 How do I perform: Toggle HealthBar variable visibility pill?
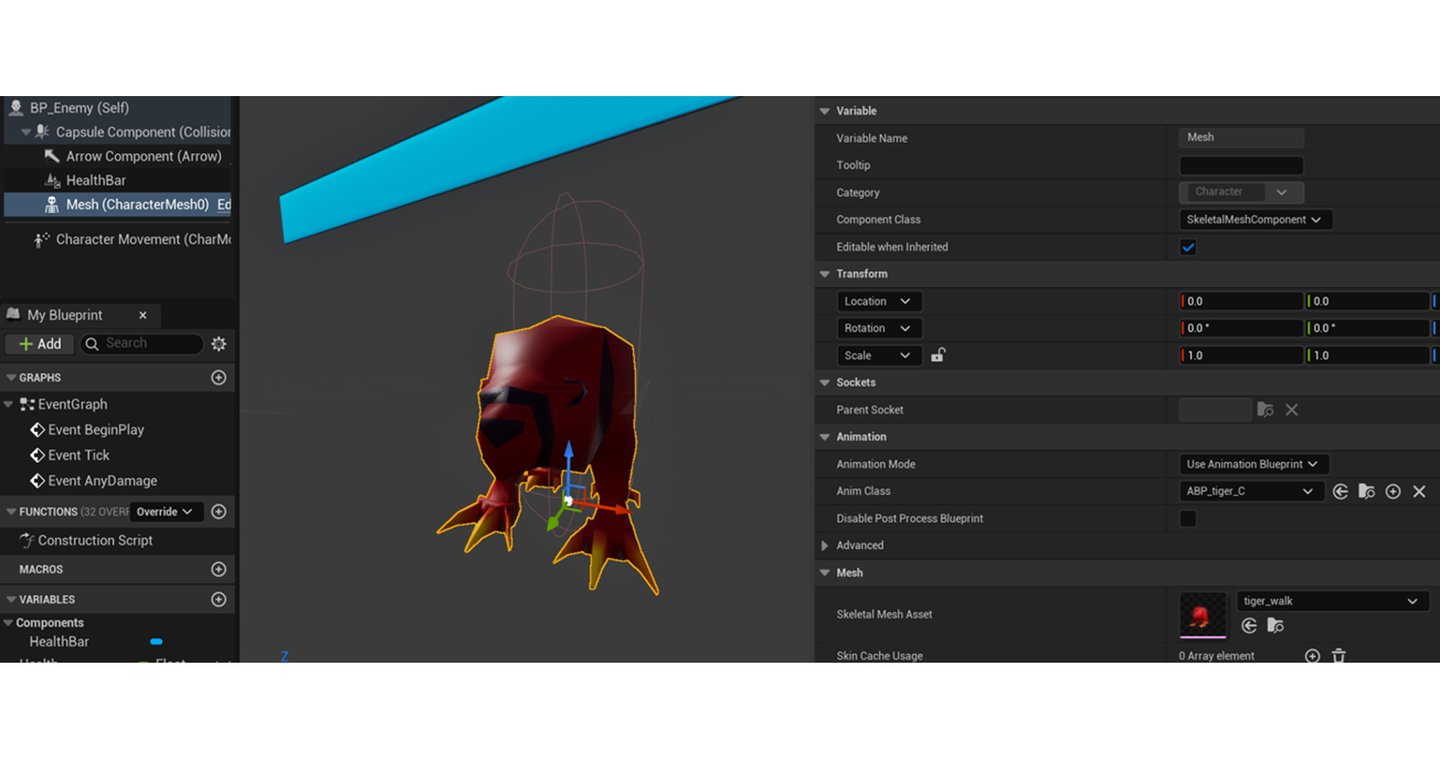coord(156,642)
